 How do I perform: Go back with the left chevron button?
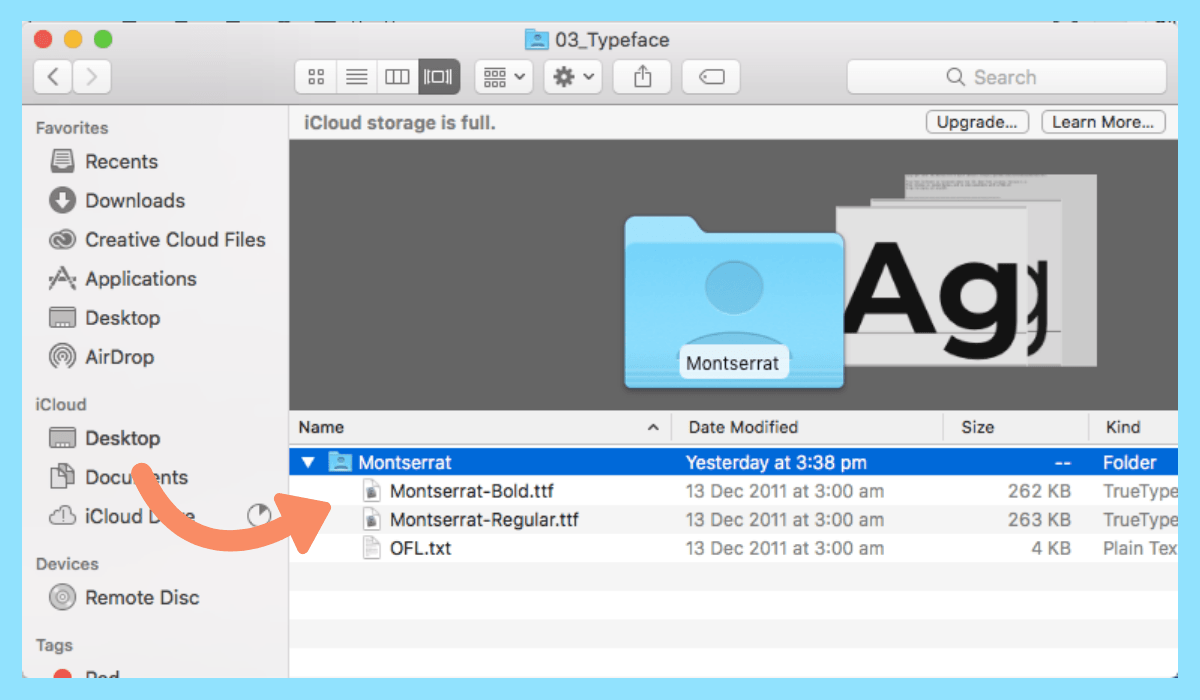[x=53, y=77]
